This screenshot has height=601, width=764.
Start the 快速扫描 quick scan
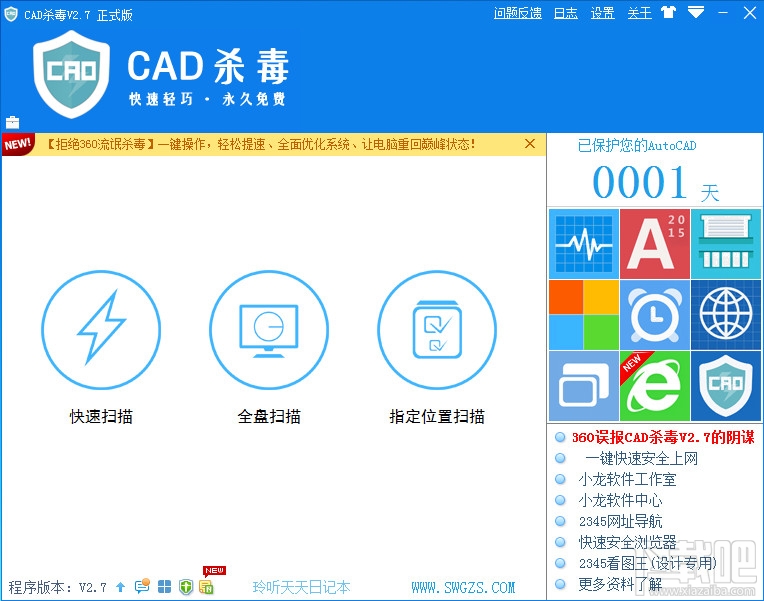pyautogui.click(x=101, y=330)
